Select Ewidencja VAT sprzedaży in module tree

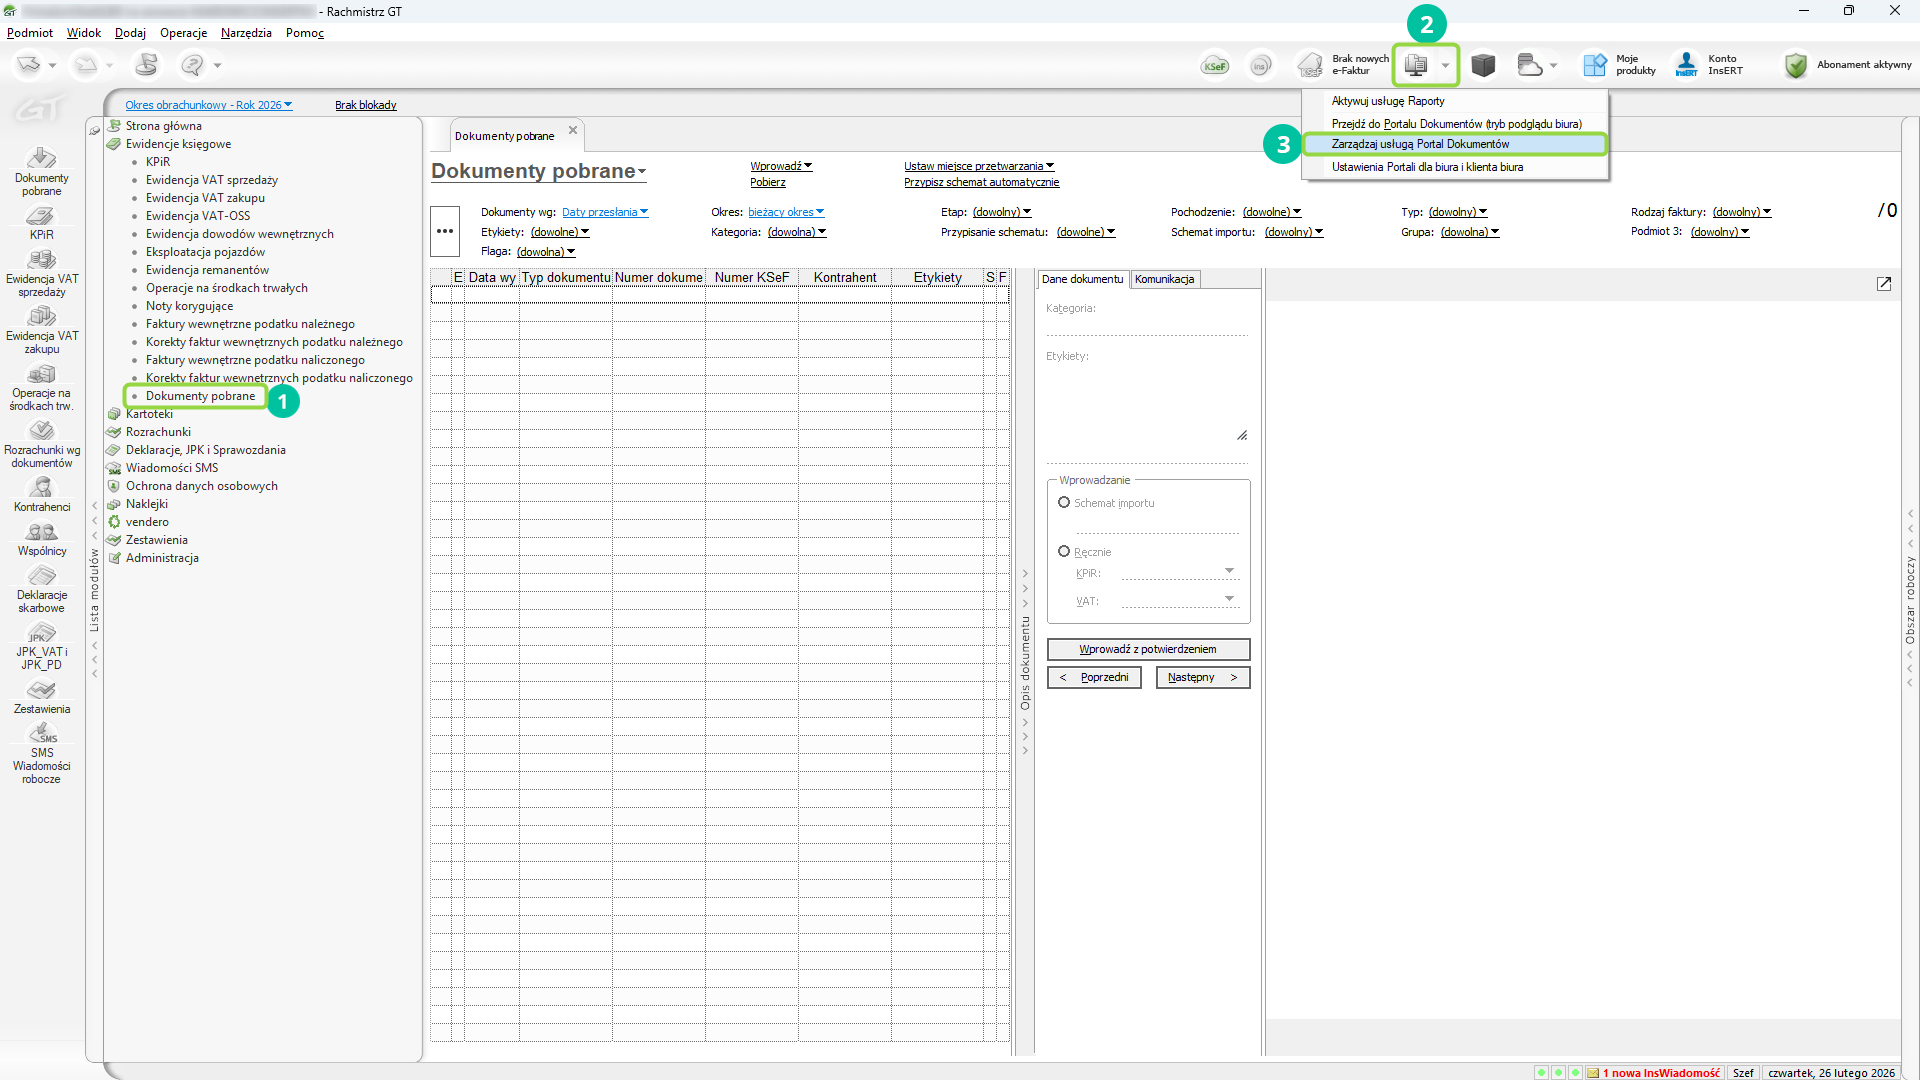click(x=212, y=180)
